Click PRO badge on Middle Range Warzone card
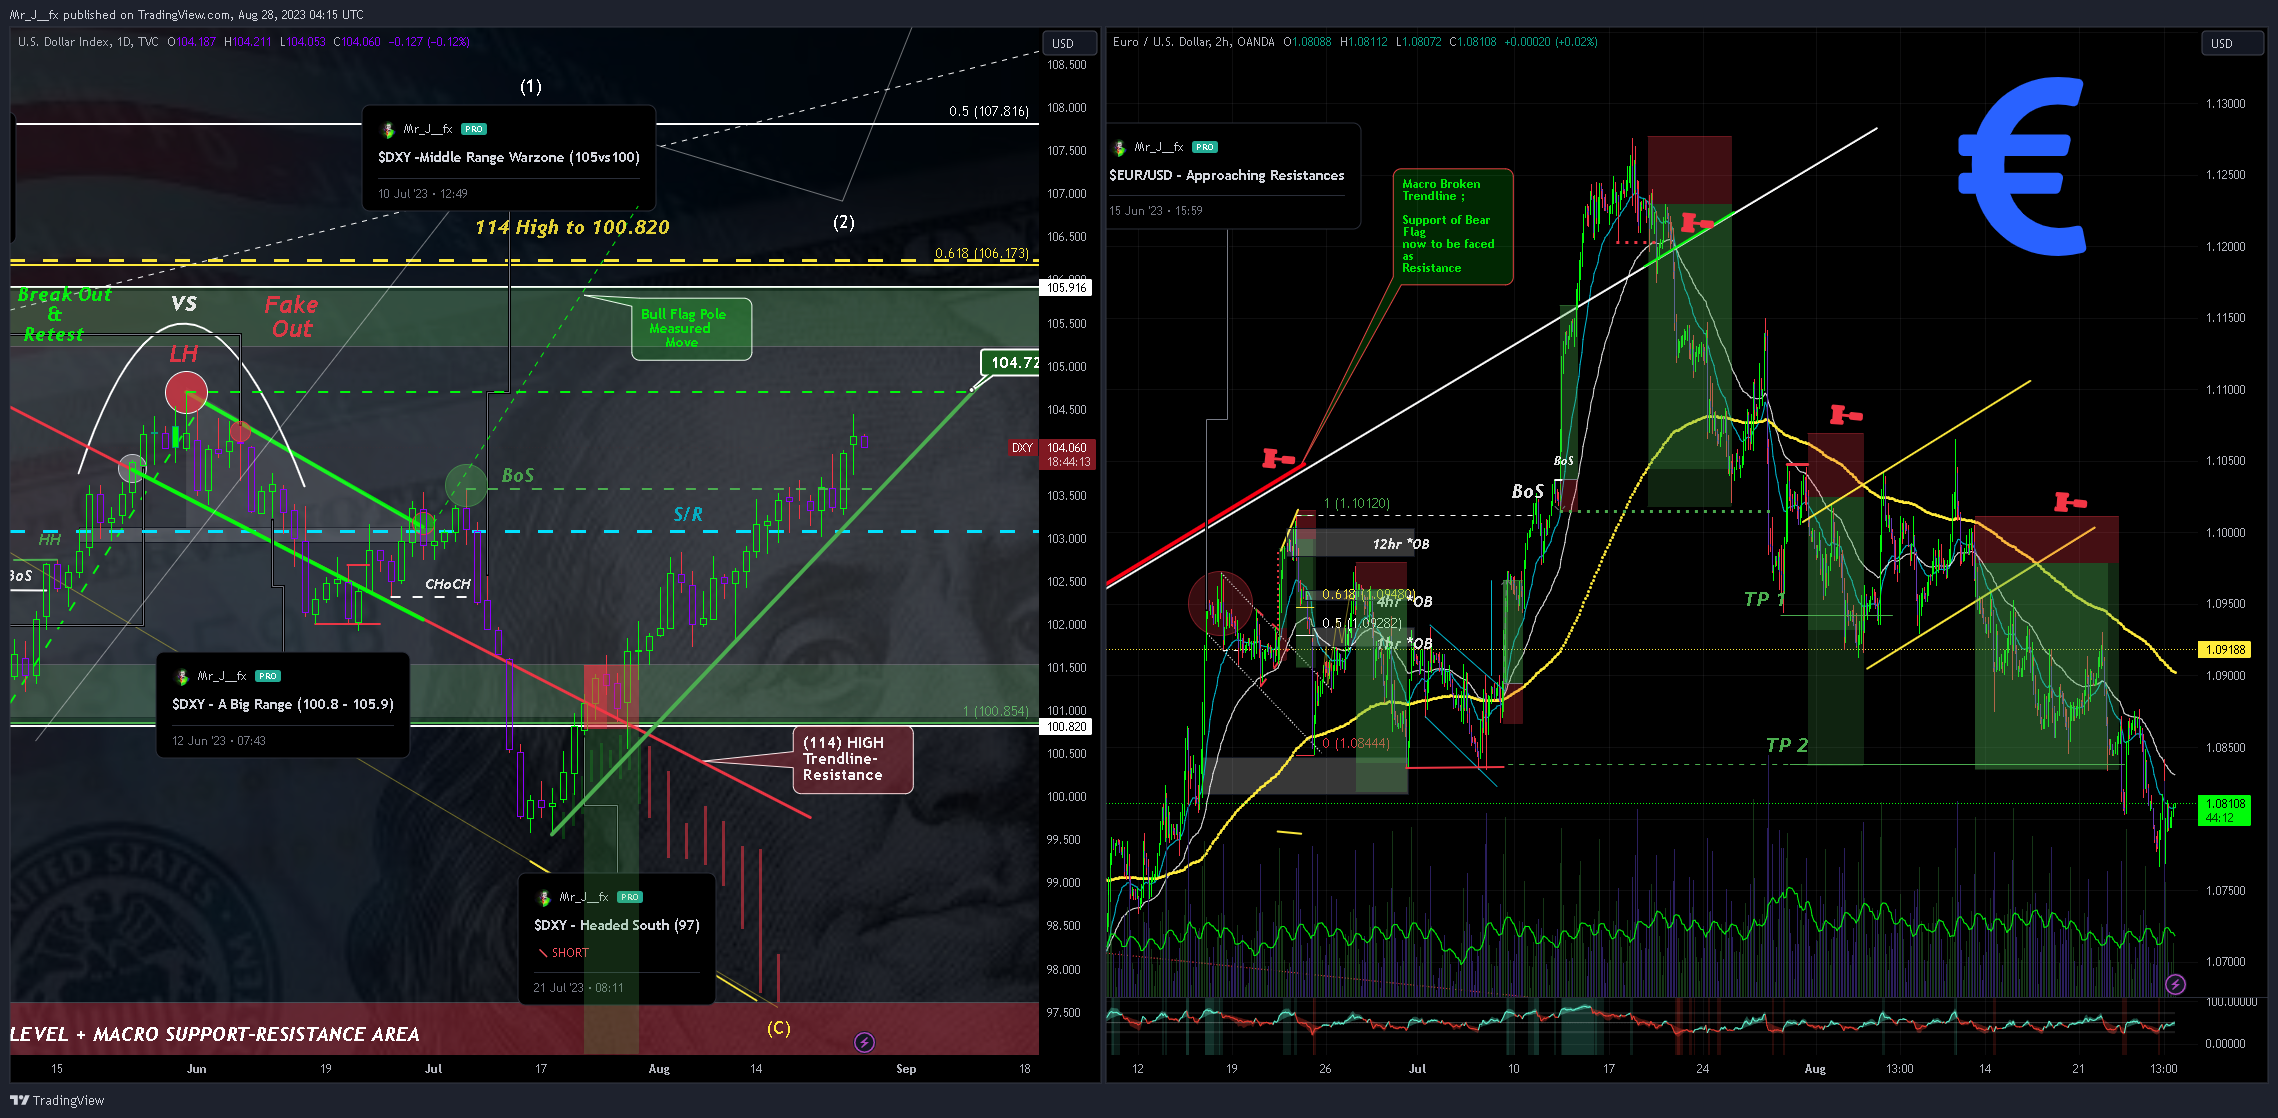This screenshot has width=2278, height=1118. tap(474, 129)
